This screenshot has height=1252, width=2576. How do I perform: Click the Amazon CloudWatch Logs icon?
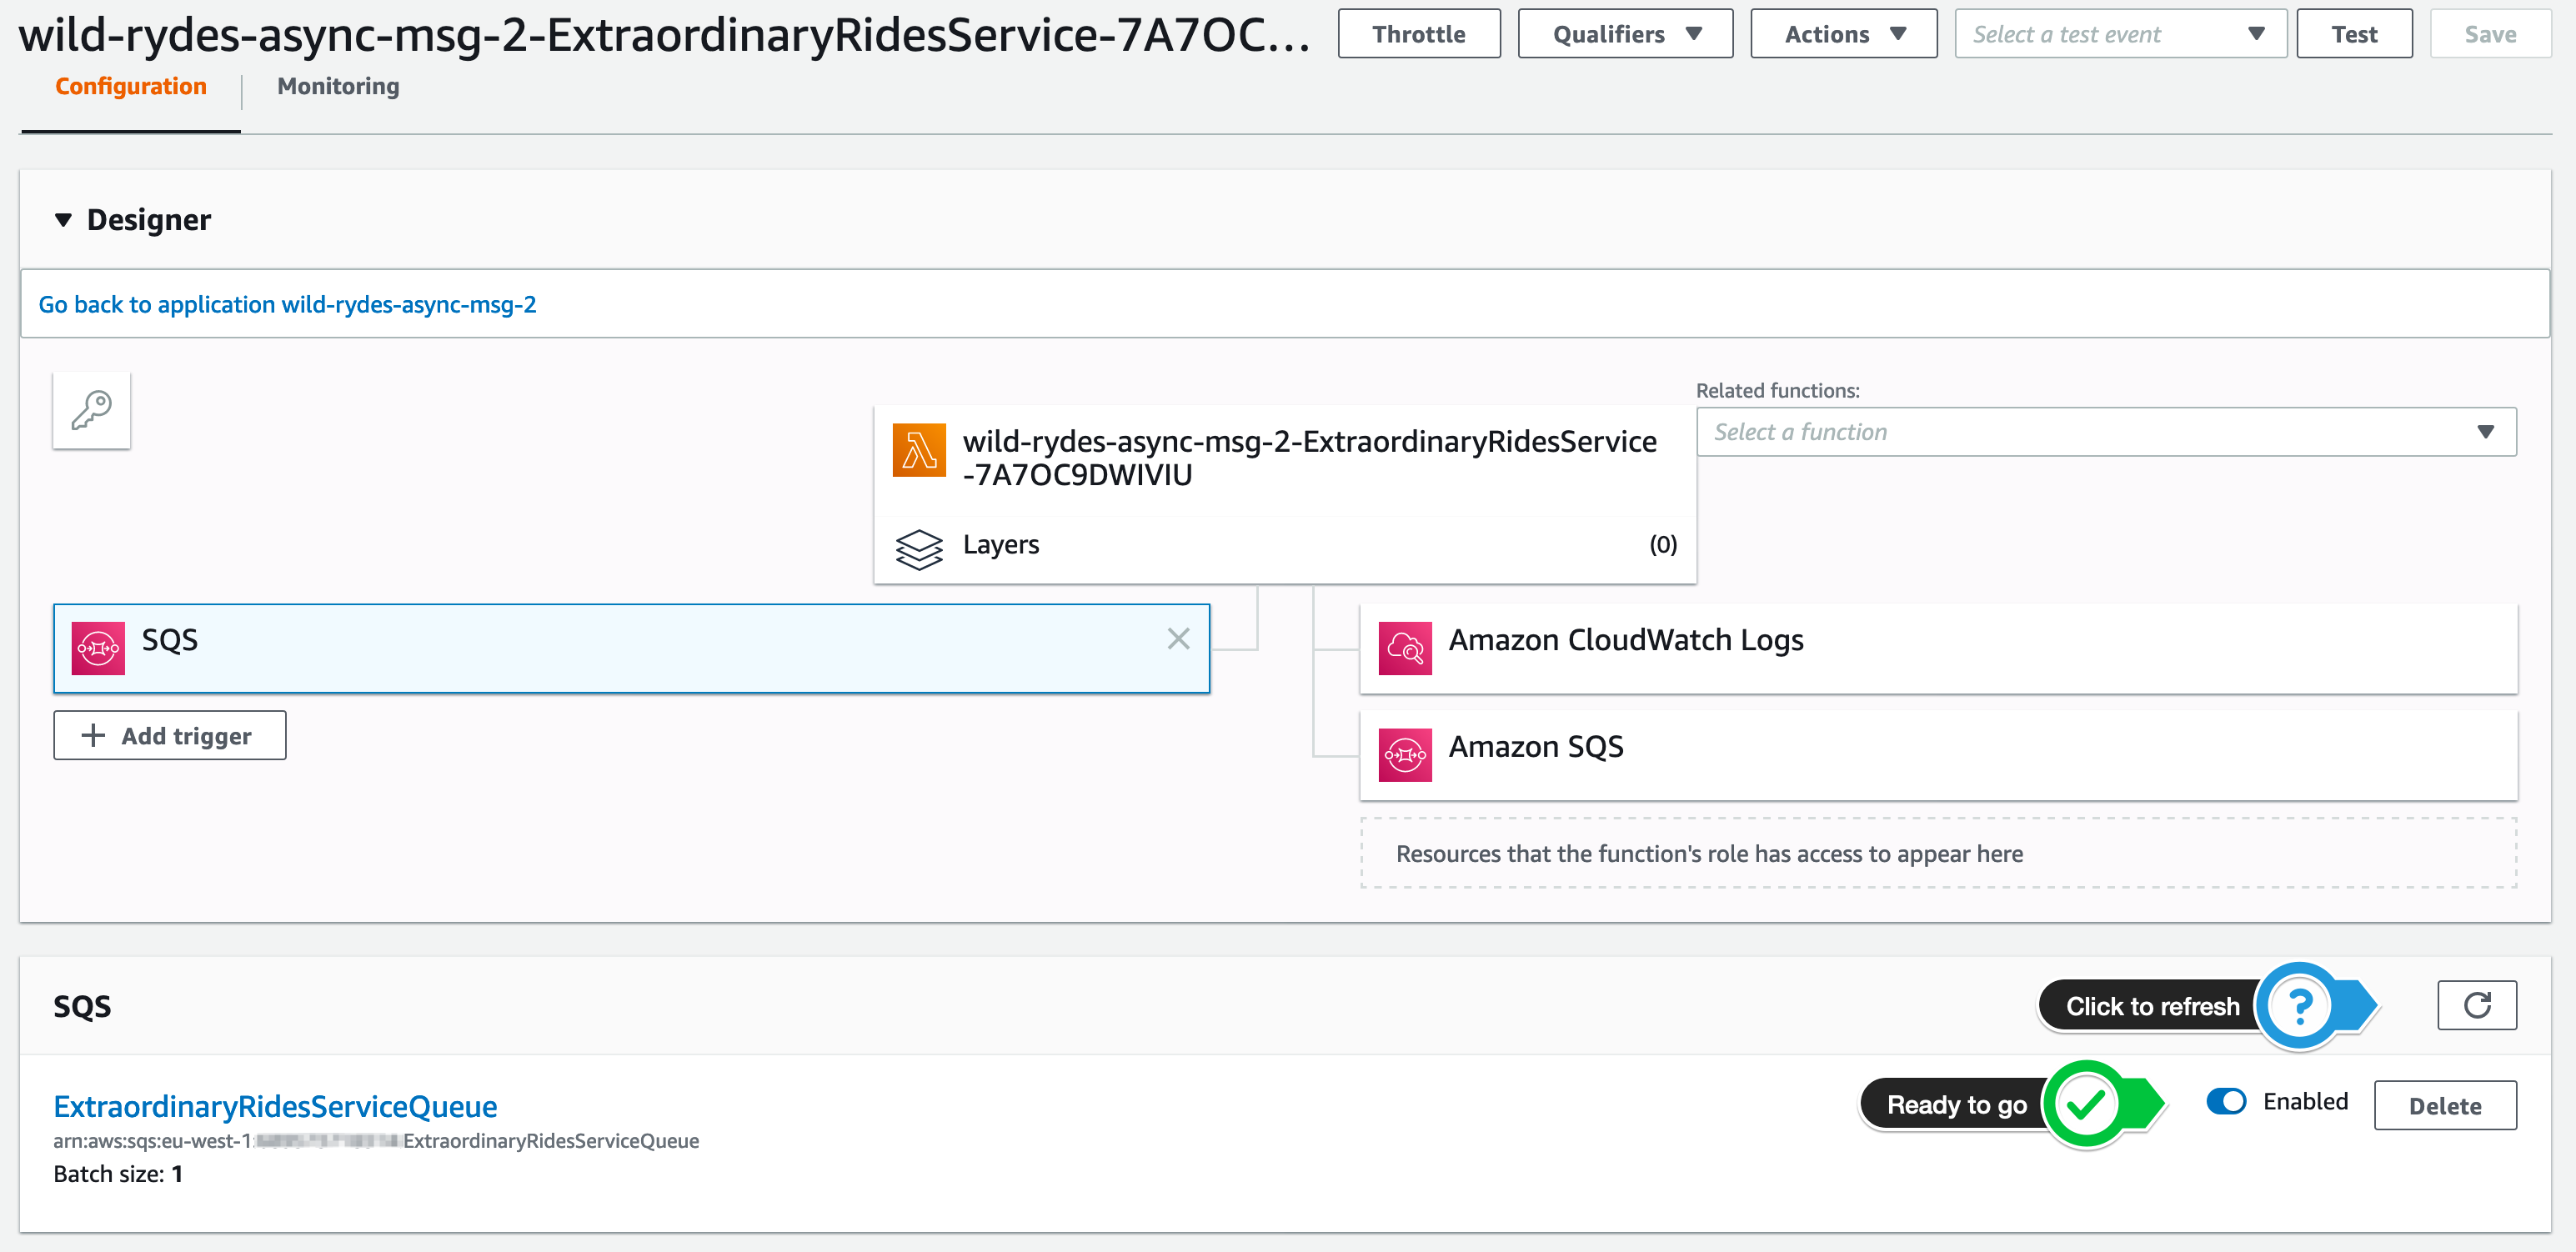(1405, 648)
